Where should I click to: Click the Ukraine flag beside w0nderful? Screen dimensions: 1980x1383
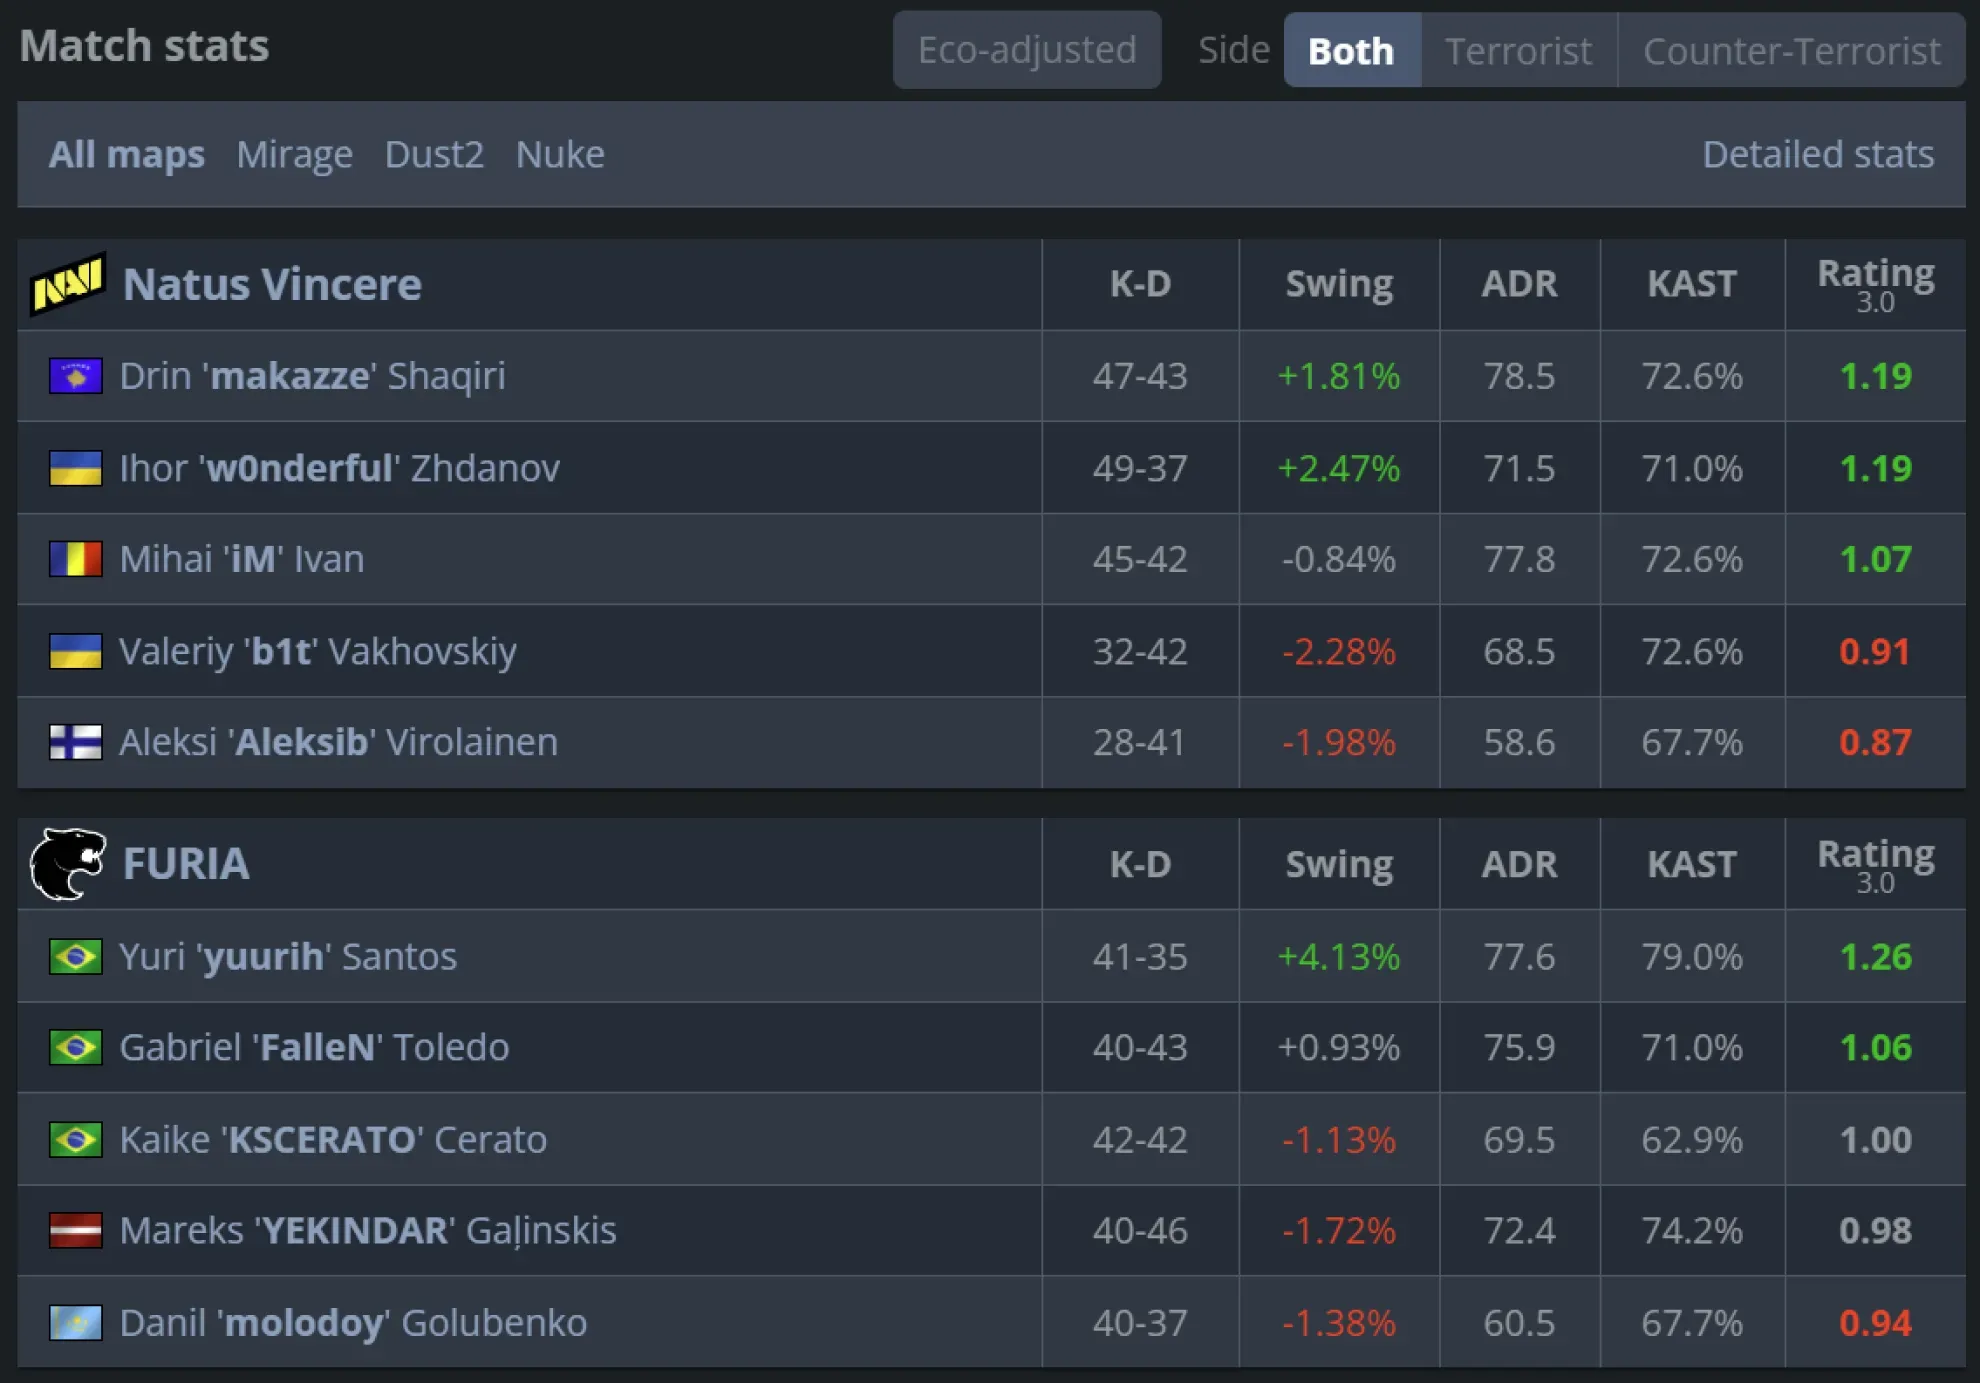(x=76, y=468)
